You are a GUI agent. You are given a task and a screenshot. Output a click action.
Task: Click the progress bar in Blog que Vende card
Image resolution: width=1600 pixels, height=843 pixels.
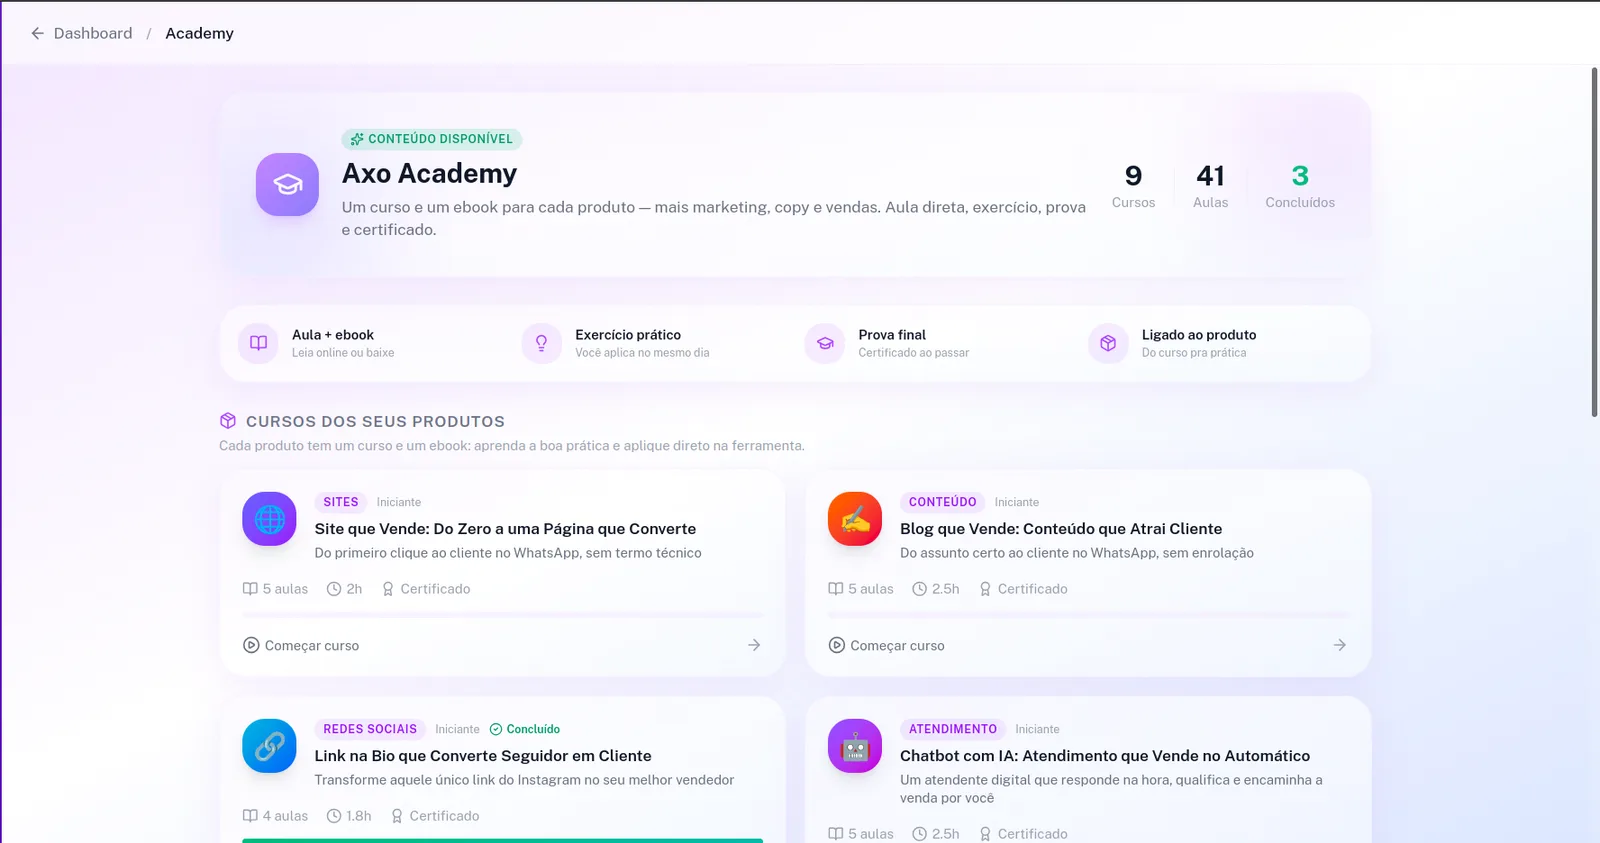(1088, 615)
